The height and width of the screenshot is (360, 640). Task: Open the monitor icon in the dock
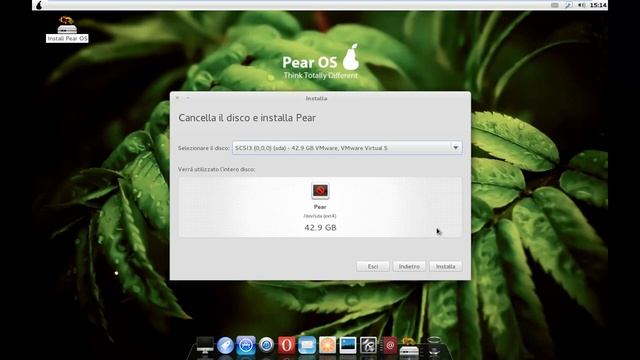pyautogui.click(x=205, y=345)
